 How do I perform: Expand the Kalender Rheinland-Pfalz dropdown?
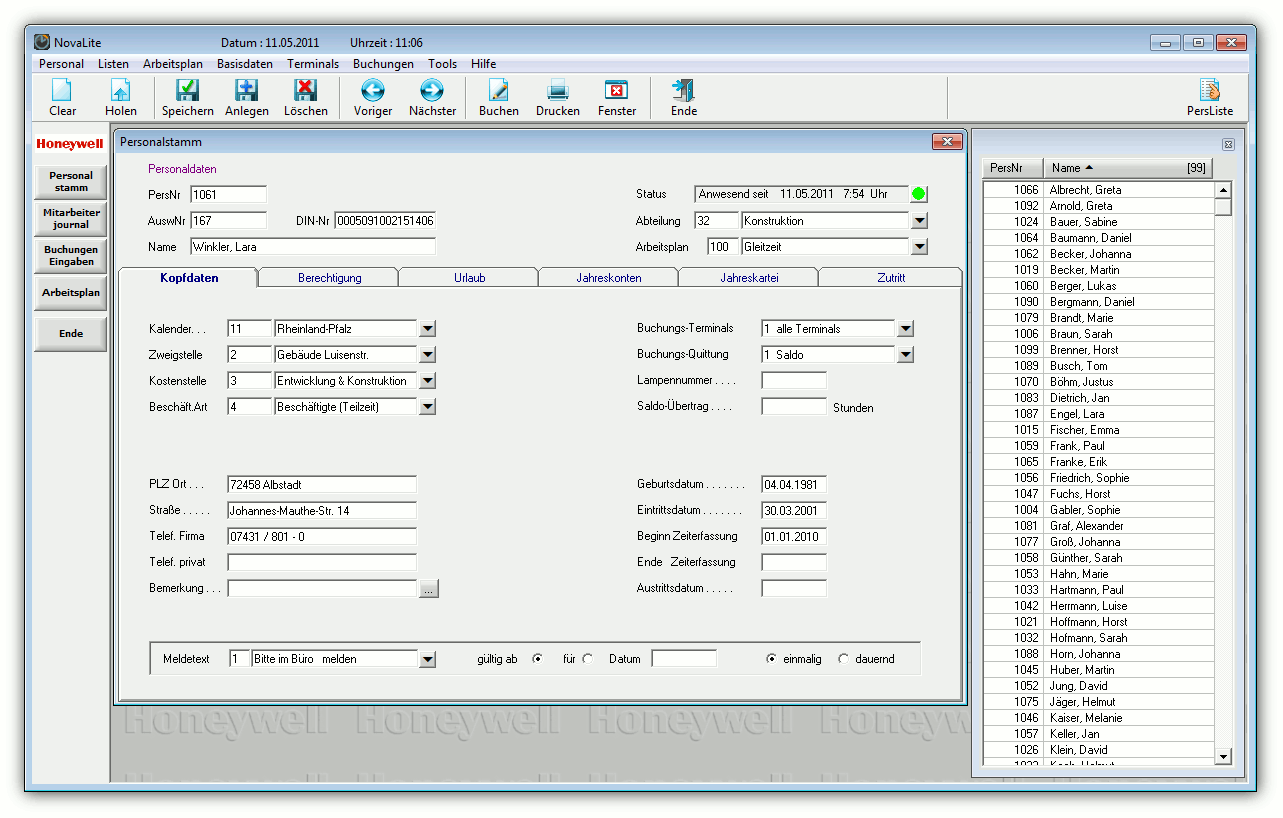click(x=427, y=328)
